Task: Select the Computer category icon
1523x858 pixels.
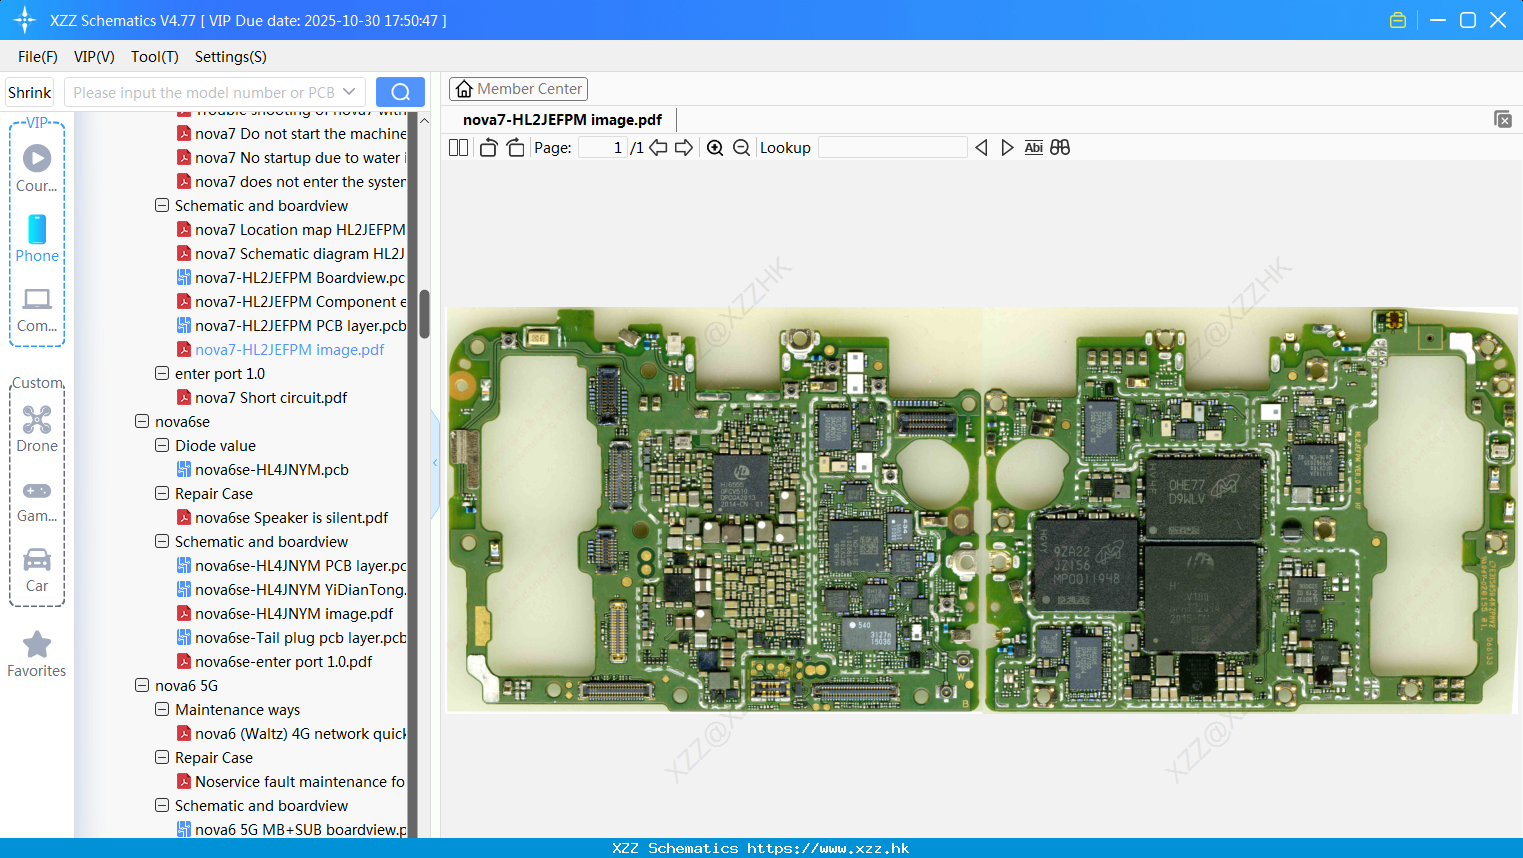Action: (x=37, y=309)
